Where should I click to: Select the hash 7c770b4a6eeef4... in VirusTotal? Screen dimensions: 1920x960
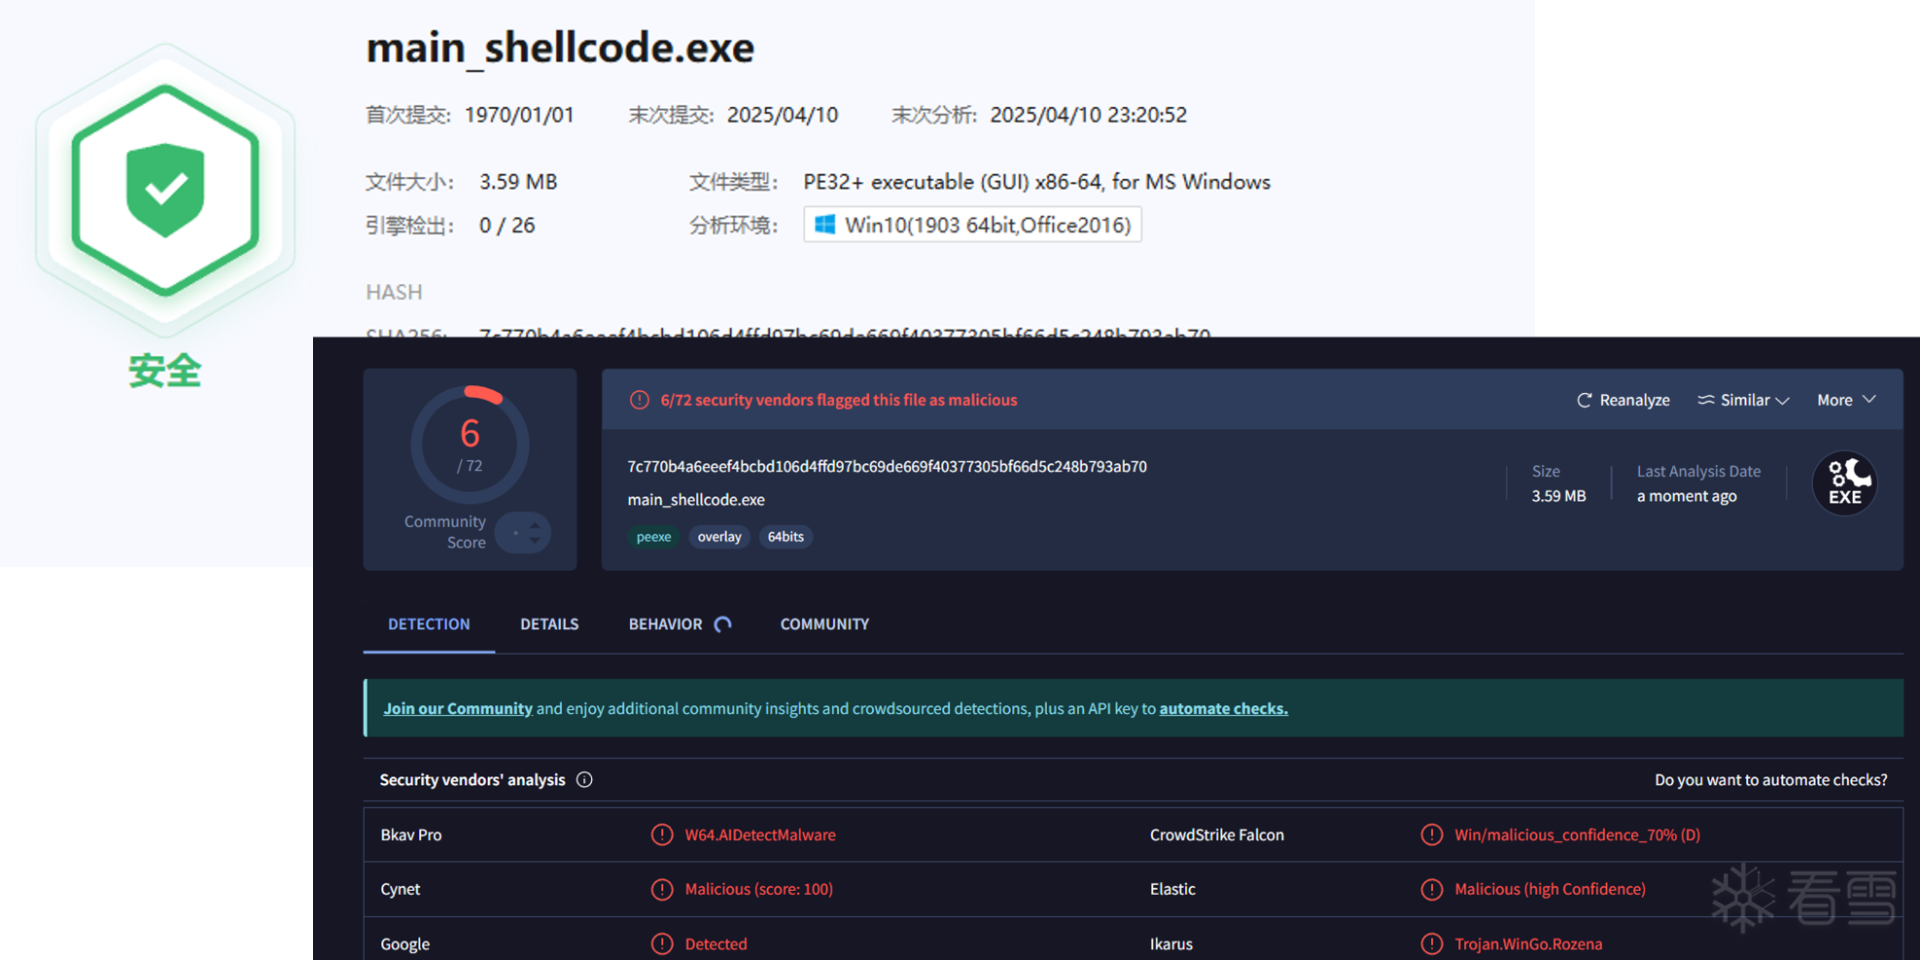tap(887, 466)
